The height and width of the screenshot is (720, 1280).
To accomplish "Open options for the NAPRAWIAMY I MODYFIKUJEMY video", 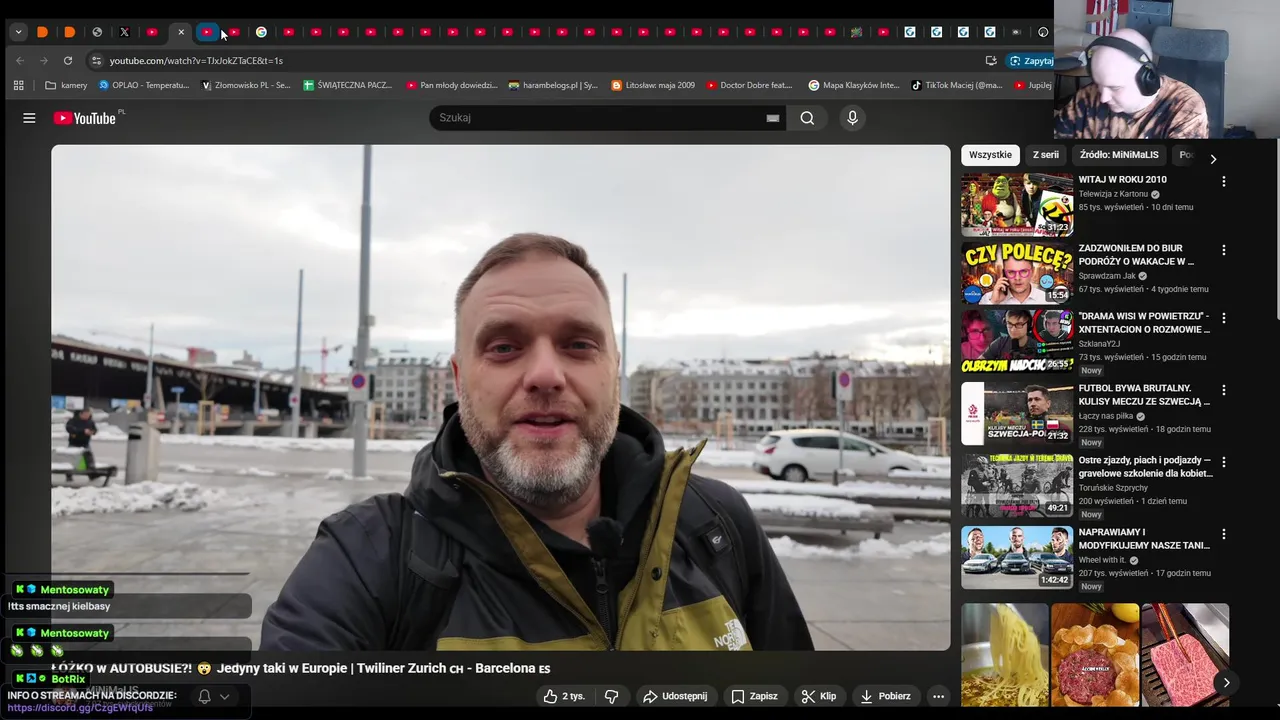I will pos(1223,534).
